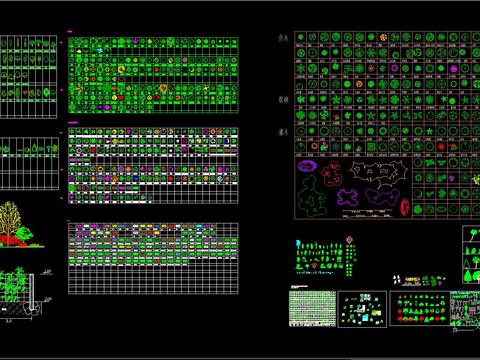The image size is (480, 360).
Task: Select the colored-bar hedge schedule table
Action: [153, 259]
